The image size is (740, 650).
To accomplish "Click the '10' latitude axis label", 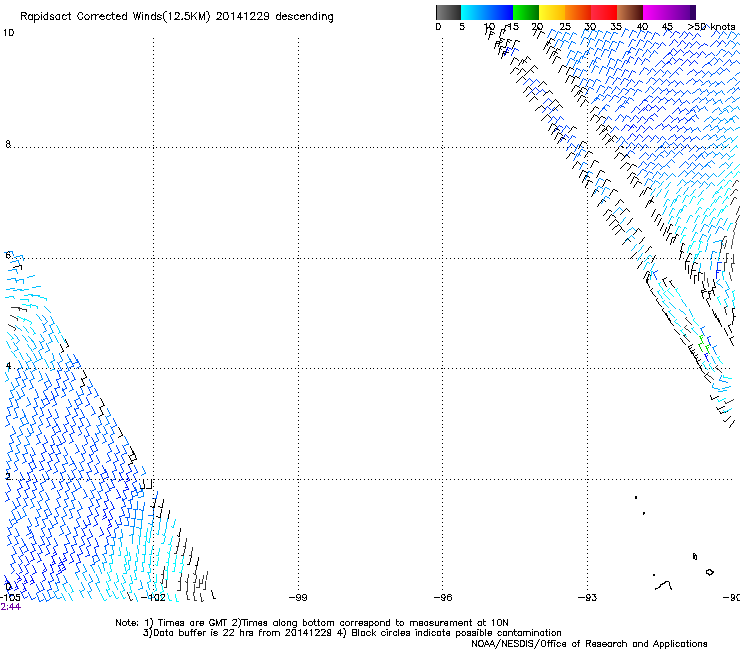I will [8, 33].
